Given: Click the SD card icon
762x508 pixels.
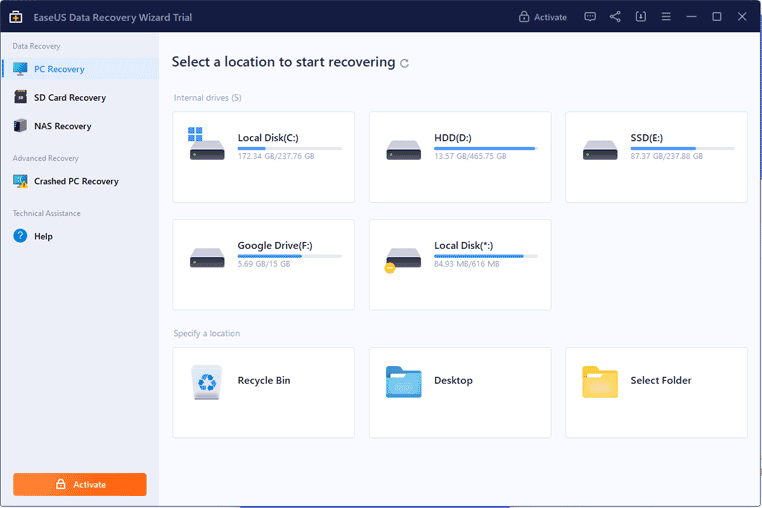Looking at the screenshot, I should tap(20, 97).
